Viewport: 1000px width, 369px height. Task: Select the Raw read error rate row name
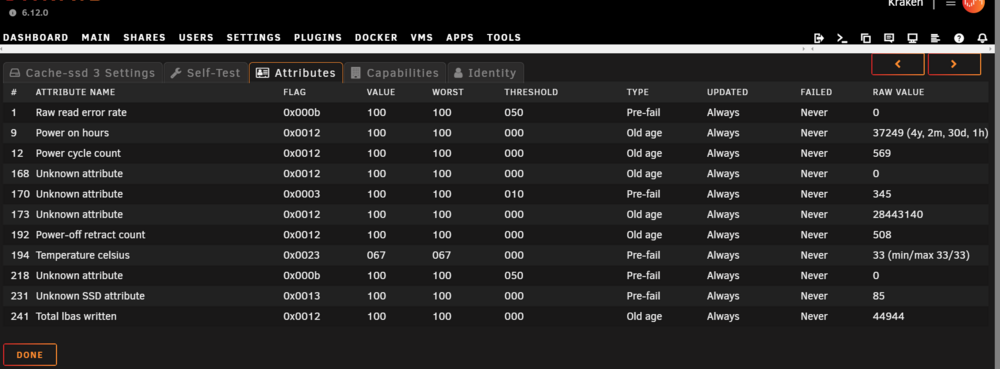pyautogui.click(x=81, y=112)
